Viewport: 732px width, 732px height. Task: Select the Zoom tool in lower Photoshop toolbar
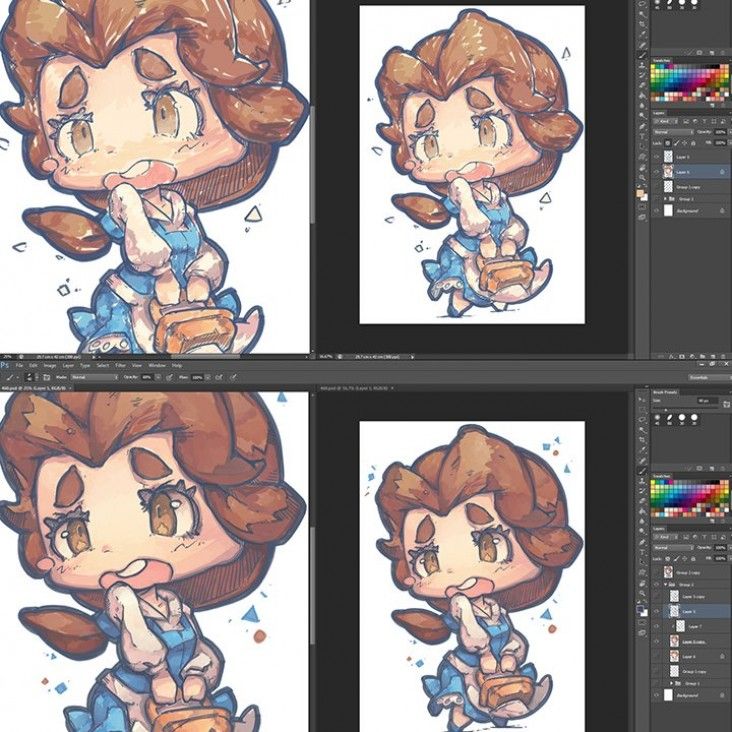(x=642, y=593)
